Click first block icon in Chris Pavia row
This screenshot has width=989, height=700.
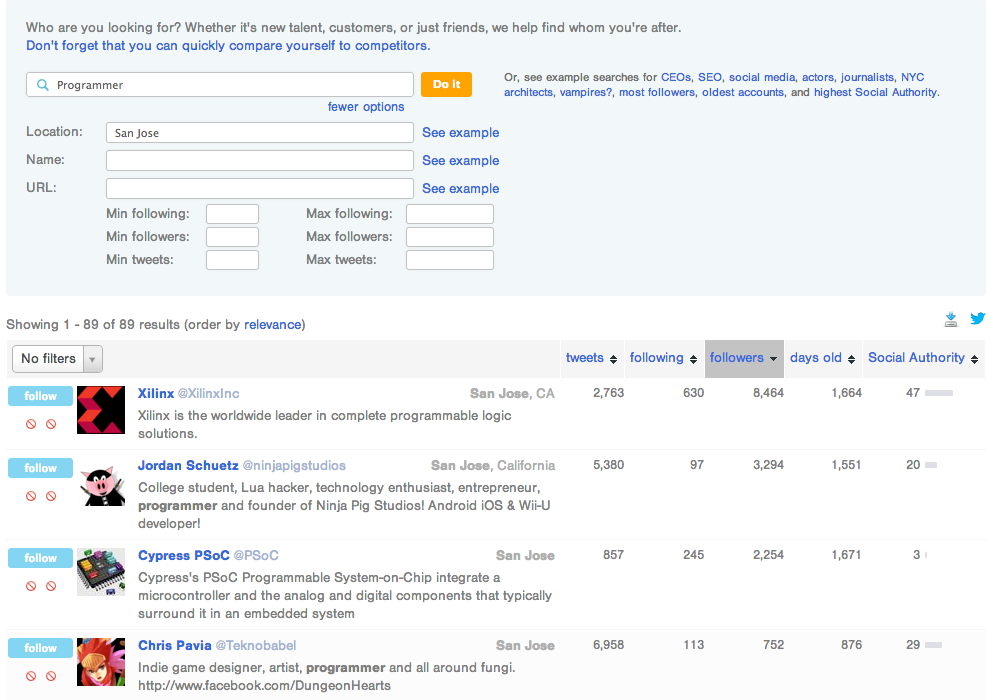pos(31,676)
